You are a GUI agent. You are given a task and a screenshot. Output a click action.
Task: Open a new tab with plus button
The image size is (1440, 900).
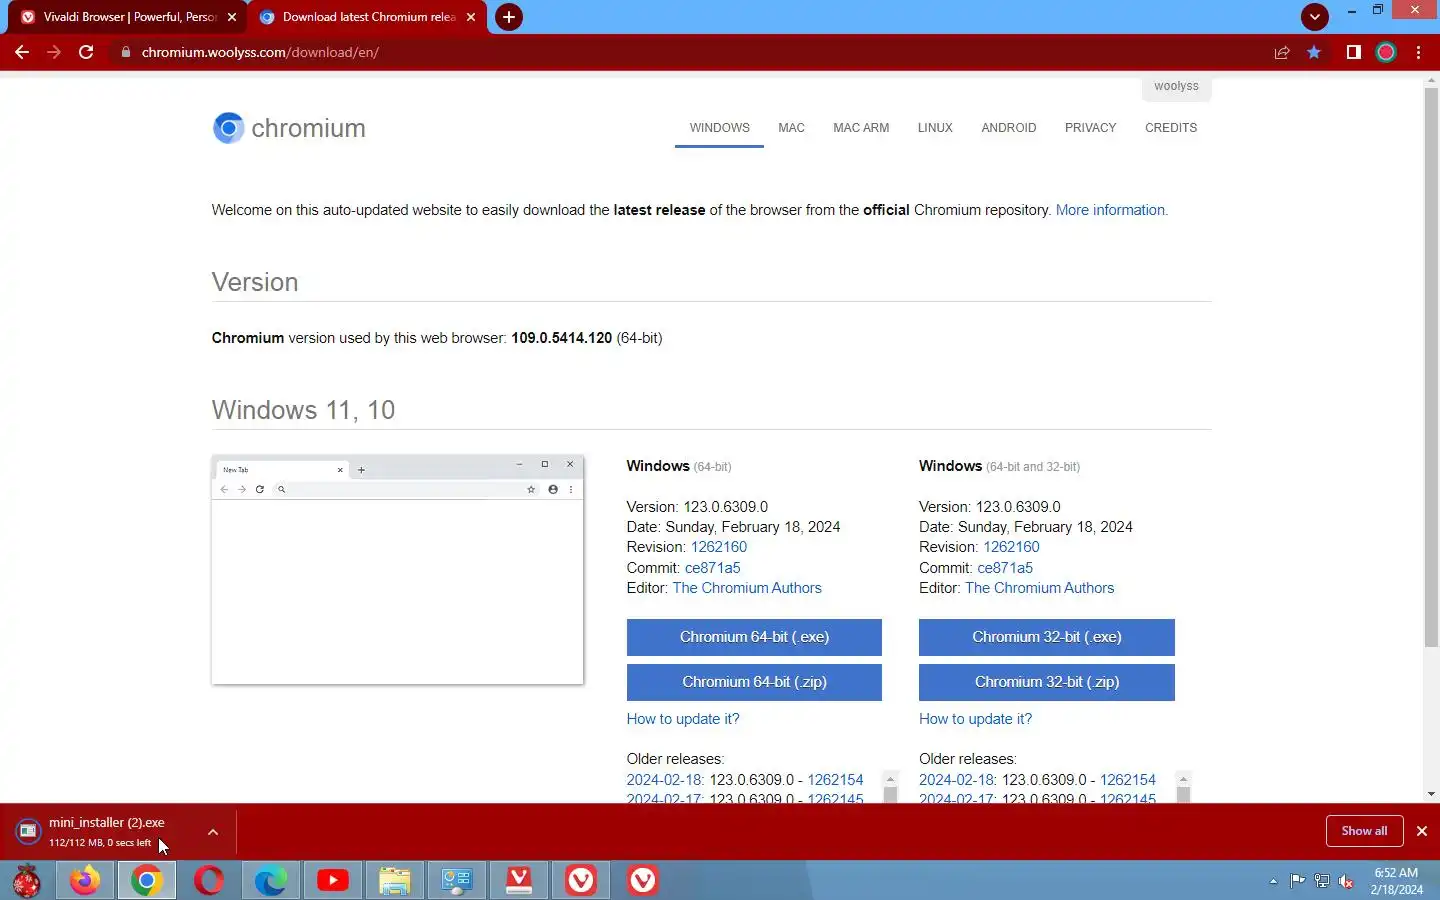tap(508, 17)
